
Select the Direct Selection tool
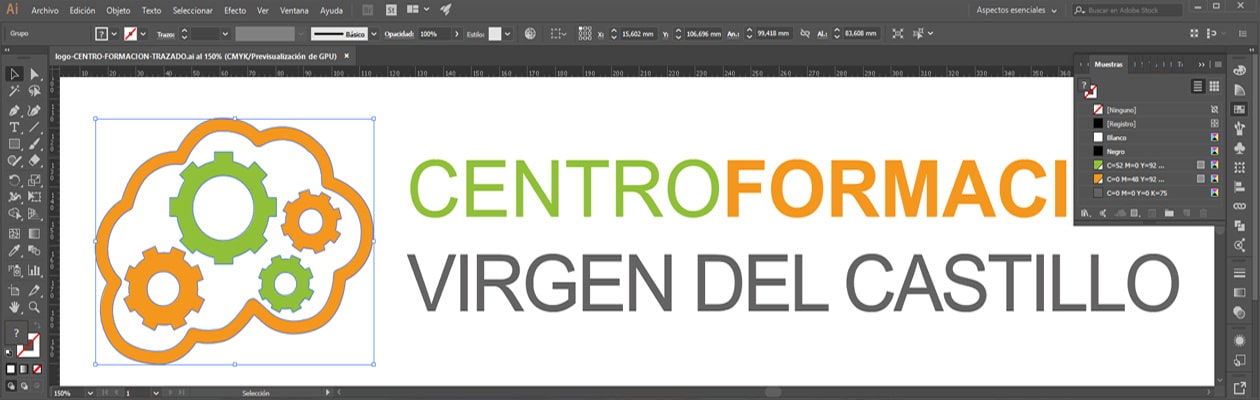tap(34, 74)
